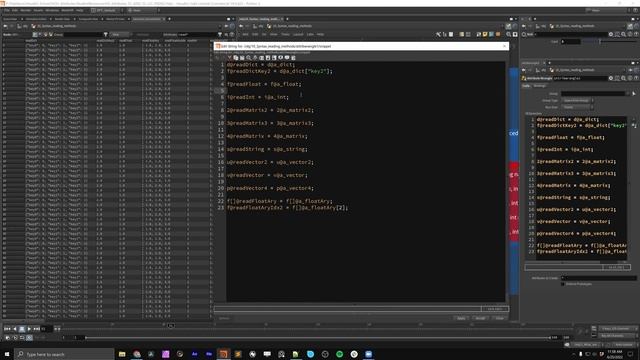
Task: Step back one frame in playbar
Action: 15,329
